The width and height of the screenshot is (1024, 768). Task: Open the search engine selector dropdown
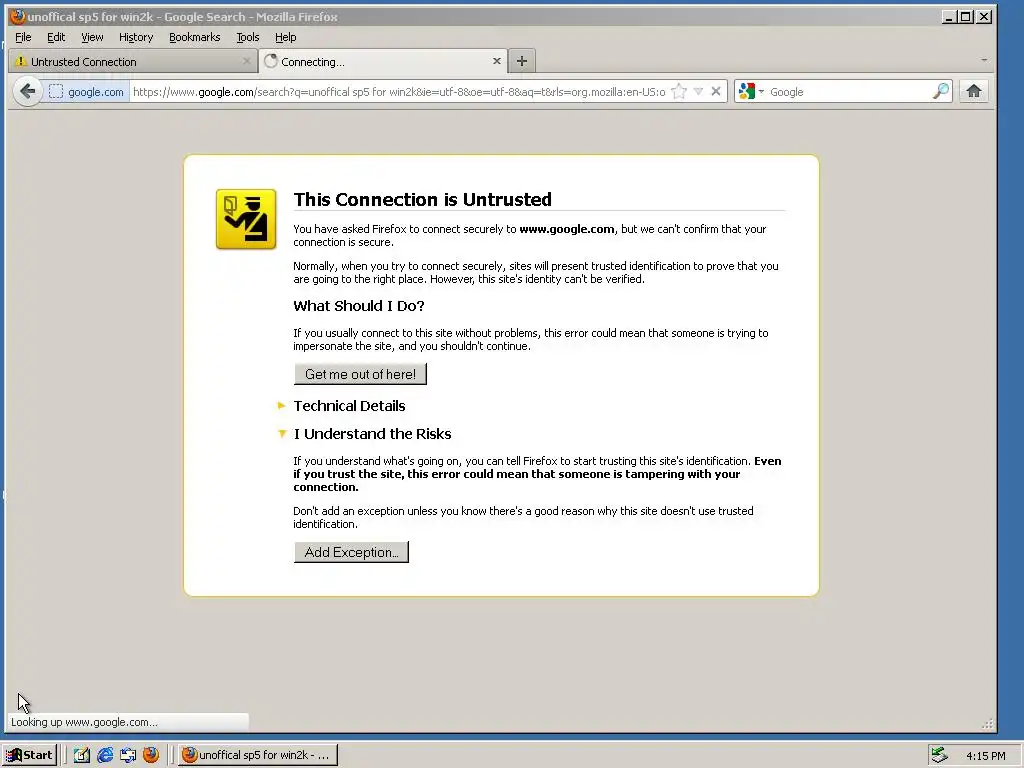[751, 92]
